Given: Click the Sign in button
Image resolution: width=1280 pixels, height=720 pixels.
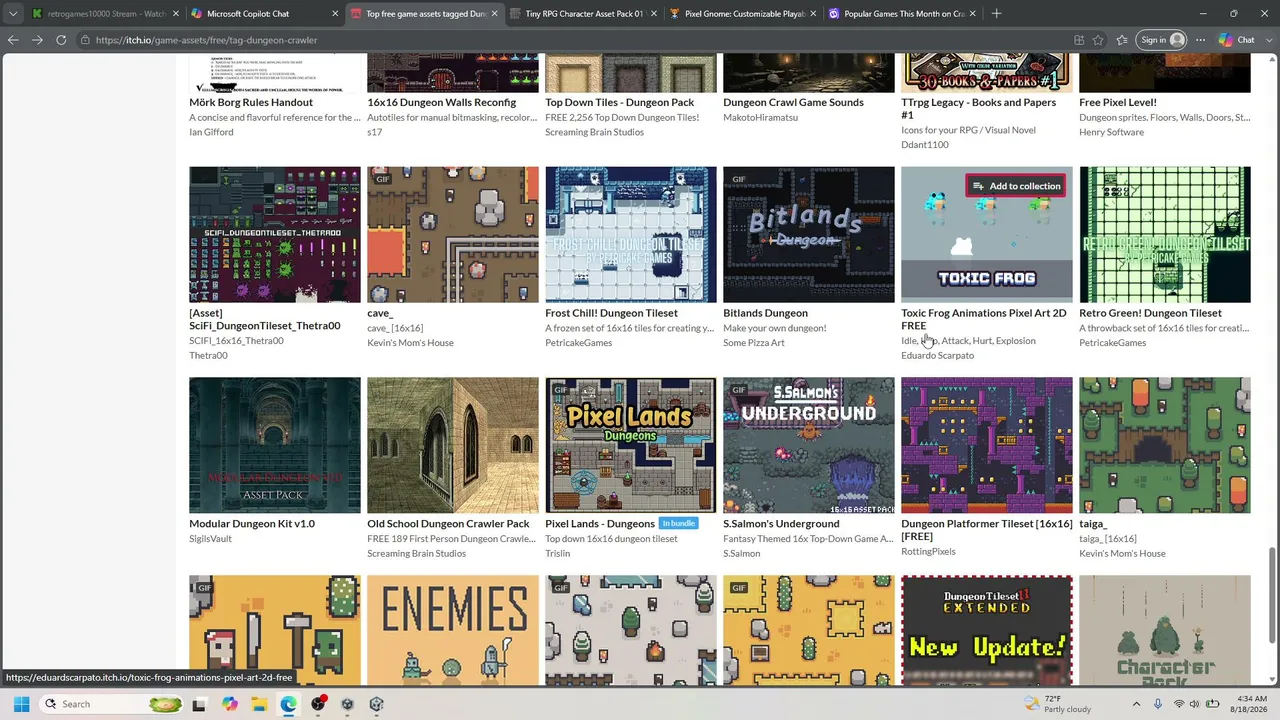Looking at the screenshot, I should (1163, 40).
